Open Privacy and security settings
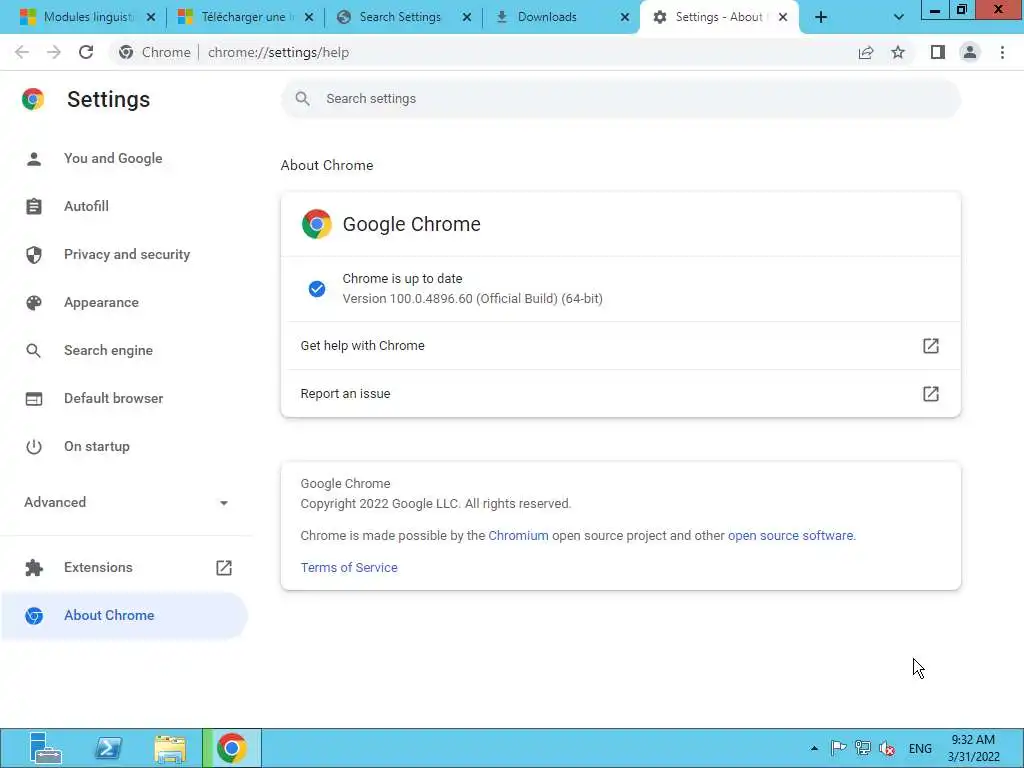Viewport: 1024px width, 768px height. [x=127, y=254]
